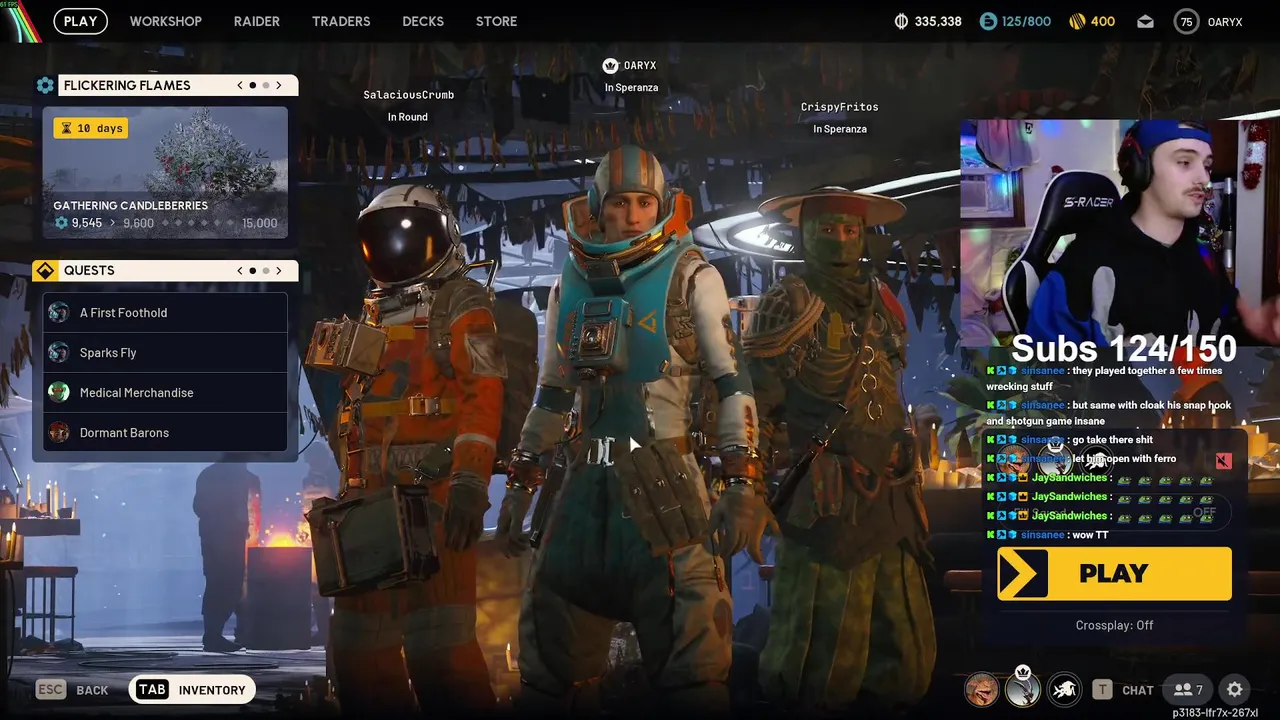
Task: Open the friends list showing 7
Action: 1188,689
